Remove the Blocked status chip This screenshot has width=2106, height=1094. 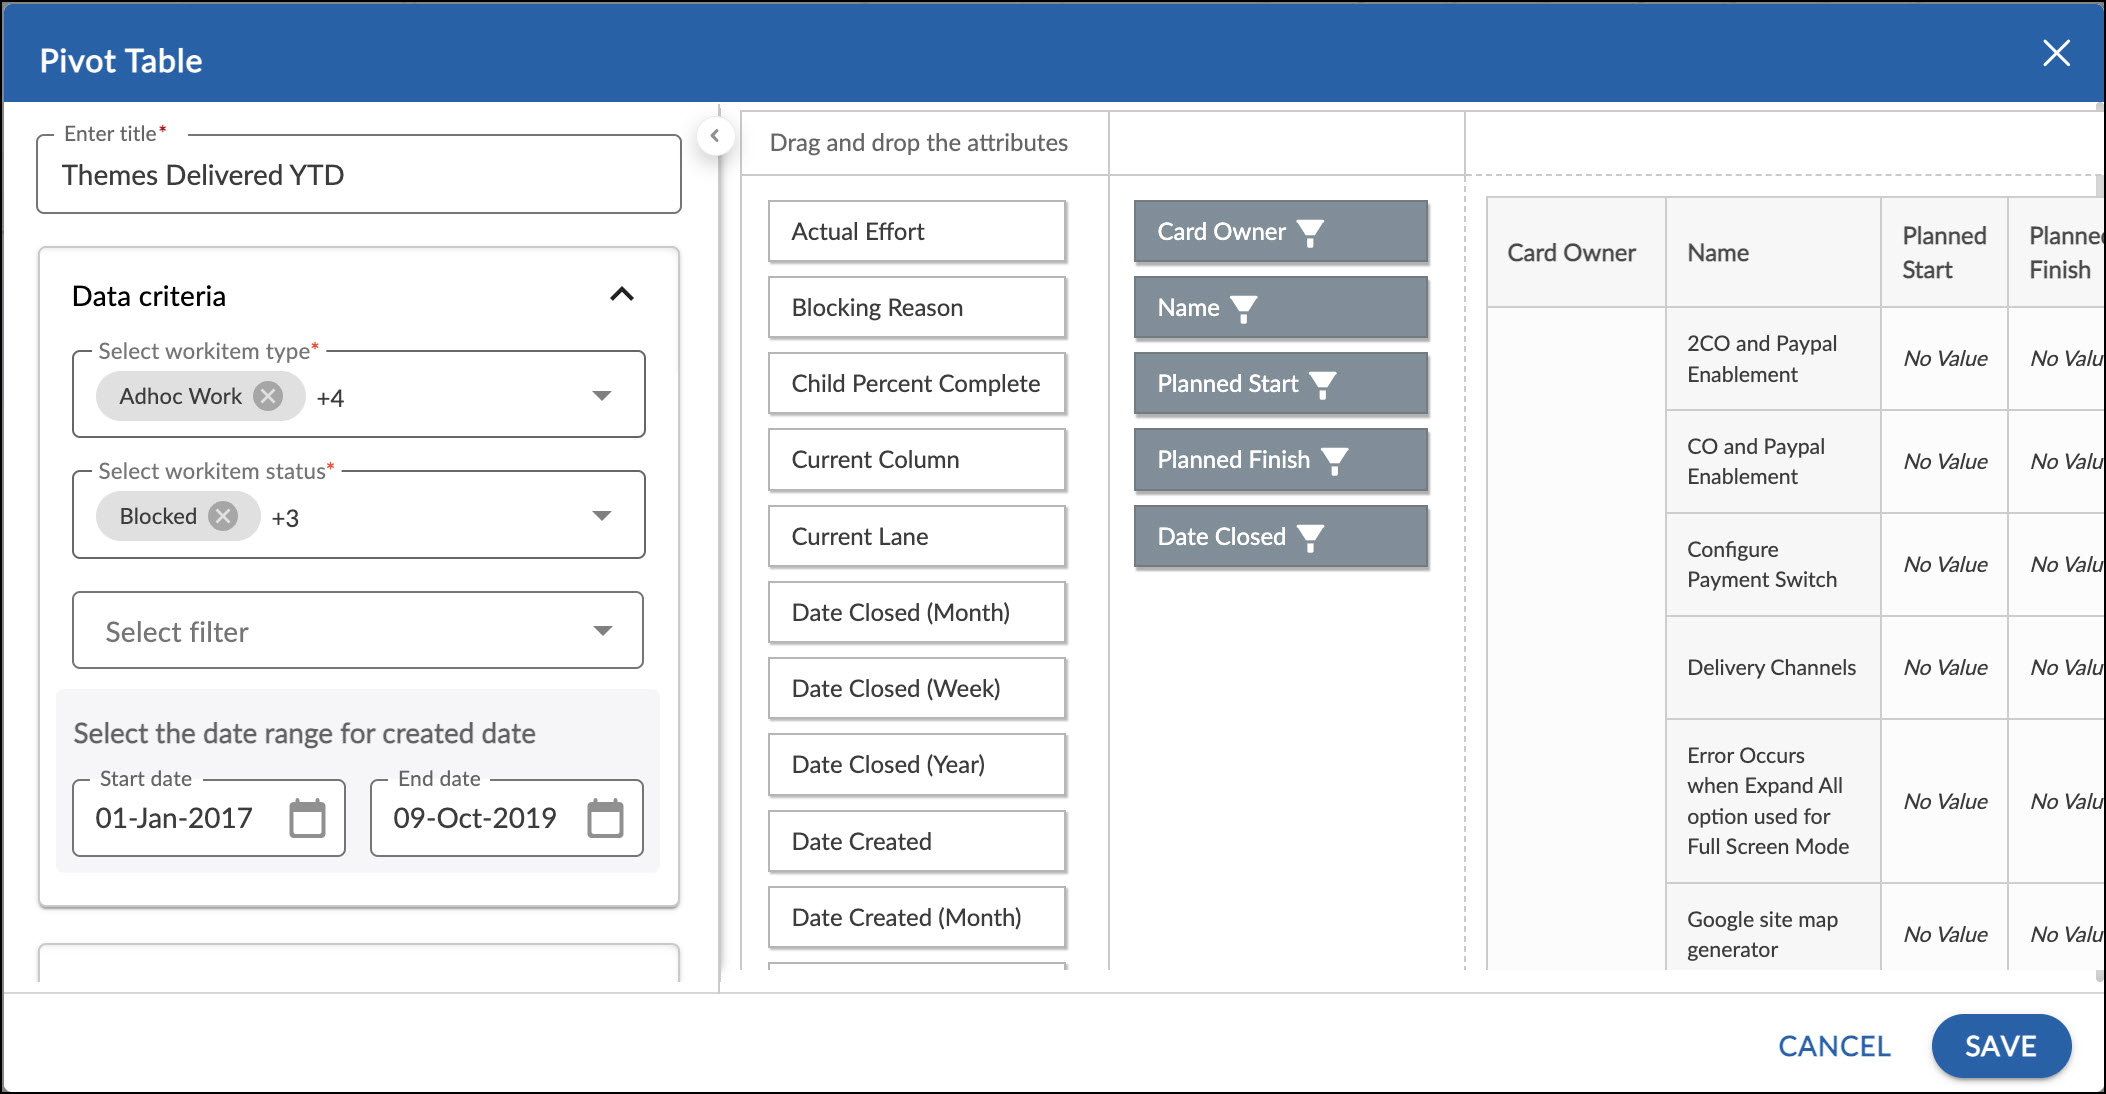pos(225,516)
